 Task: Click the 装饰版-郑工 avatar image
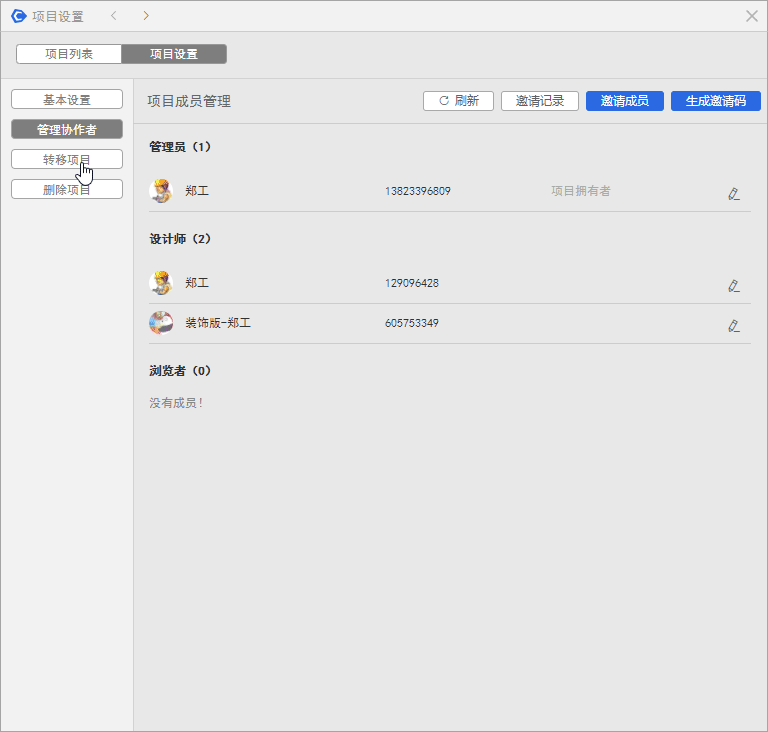(161, 323)
